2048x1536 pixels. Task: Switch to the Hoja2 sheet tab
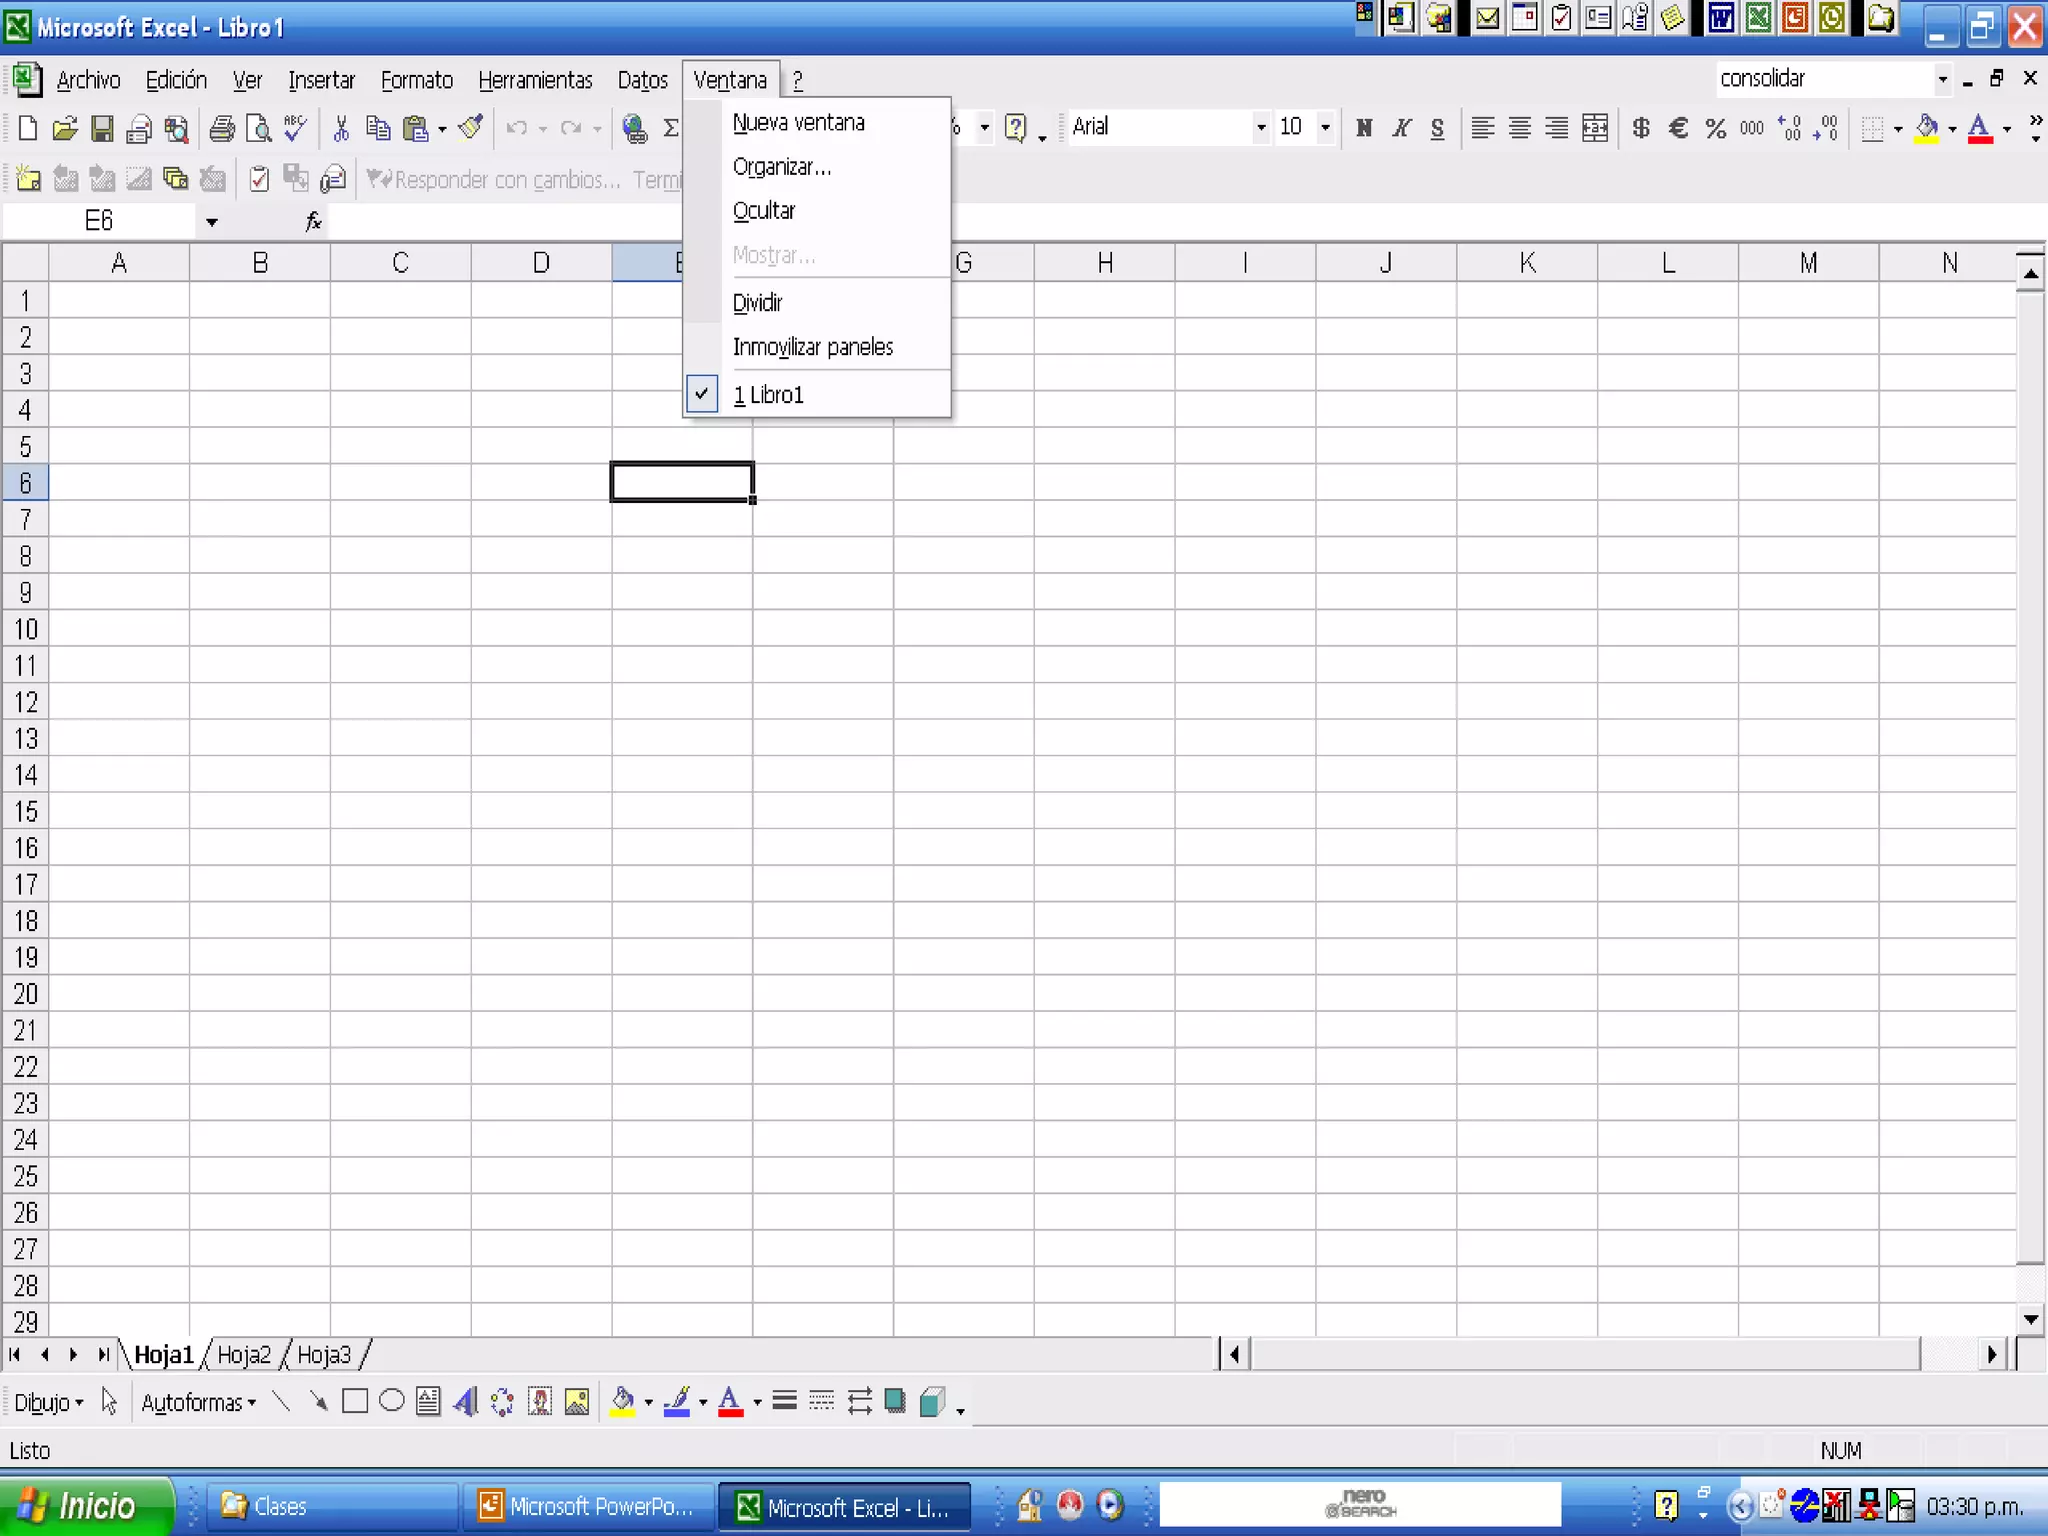[243, 1355]
